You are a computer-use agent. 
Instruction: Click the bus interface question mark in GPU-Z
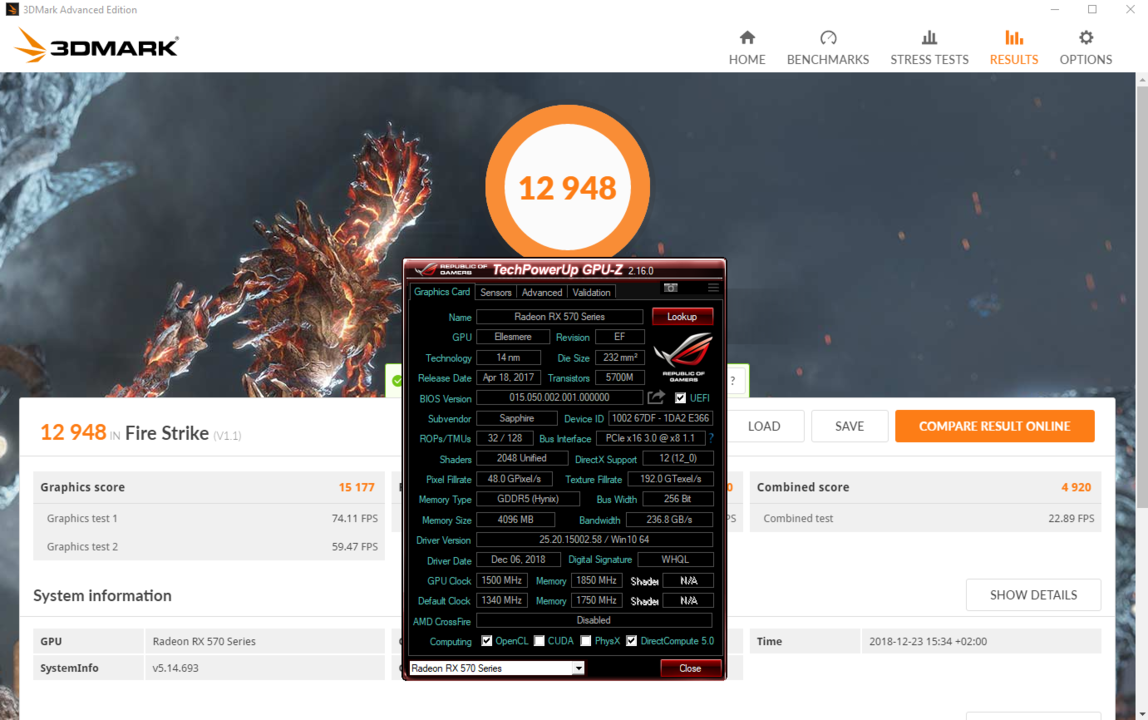click(x=711, y=438)
